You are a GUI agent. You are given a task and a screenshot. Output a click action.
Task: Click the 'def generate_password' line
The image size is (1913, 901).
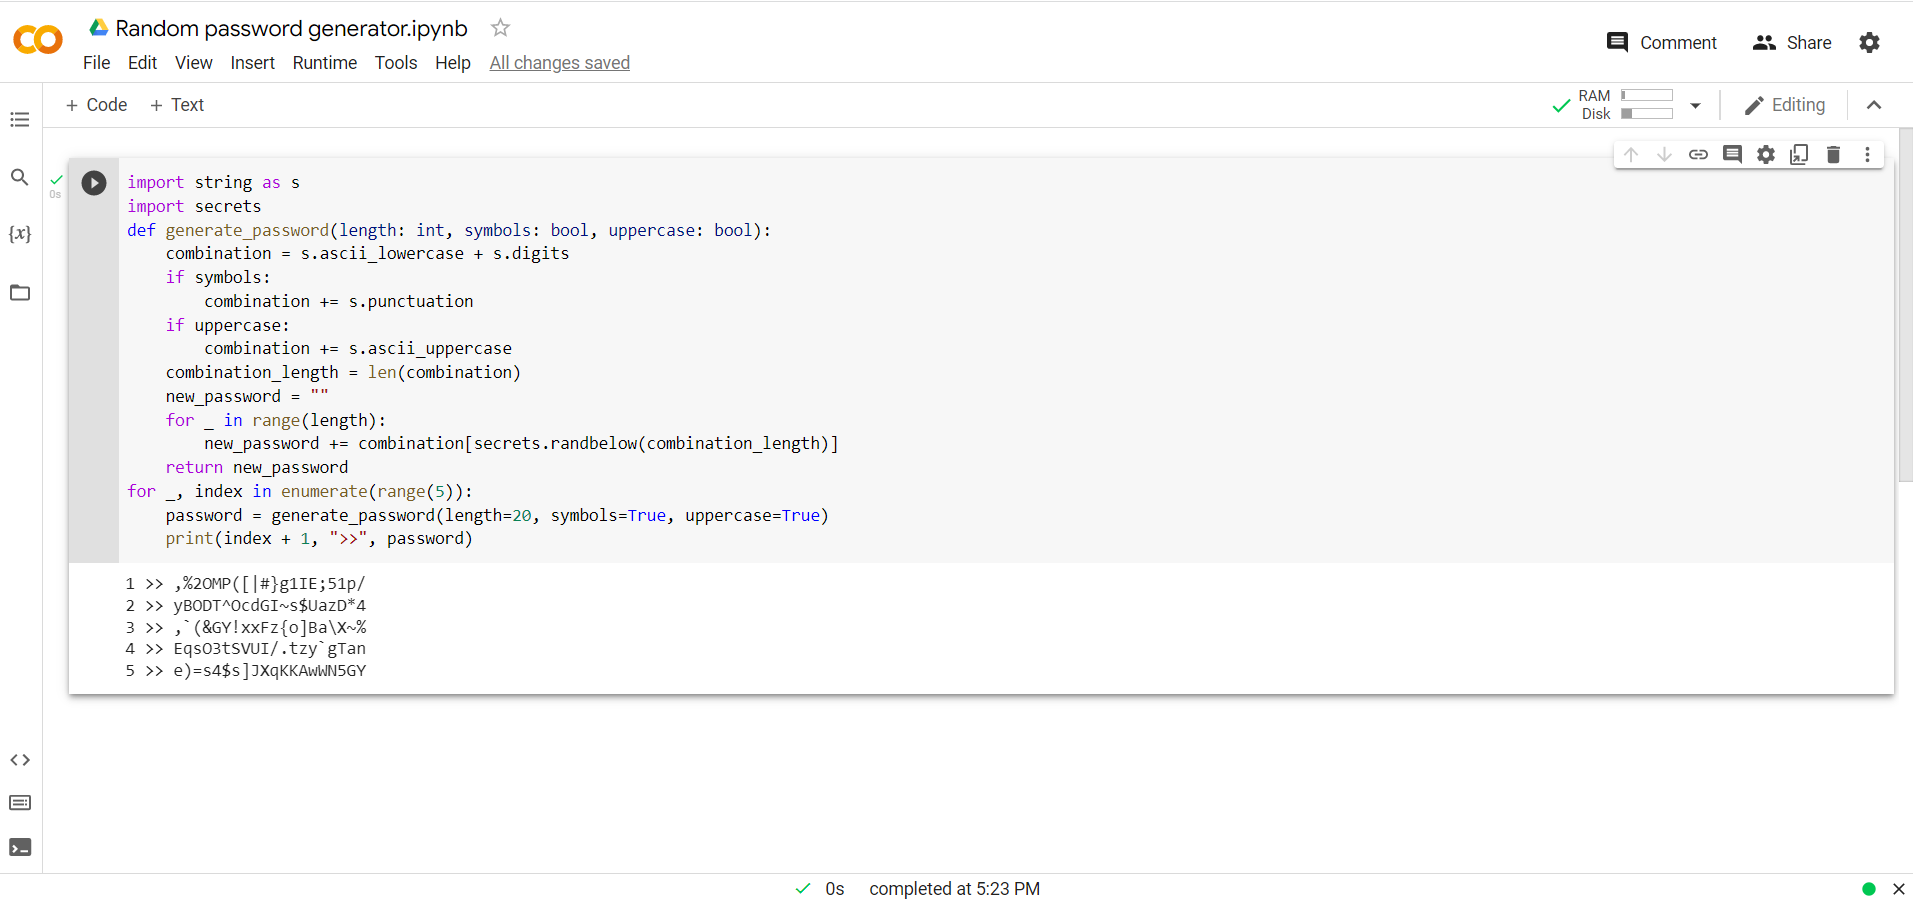449,230
